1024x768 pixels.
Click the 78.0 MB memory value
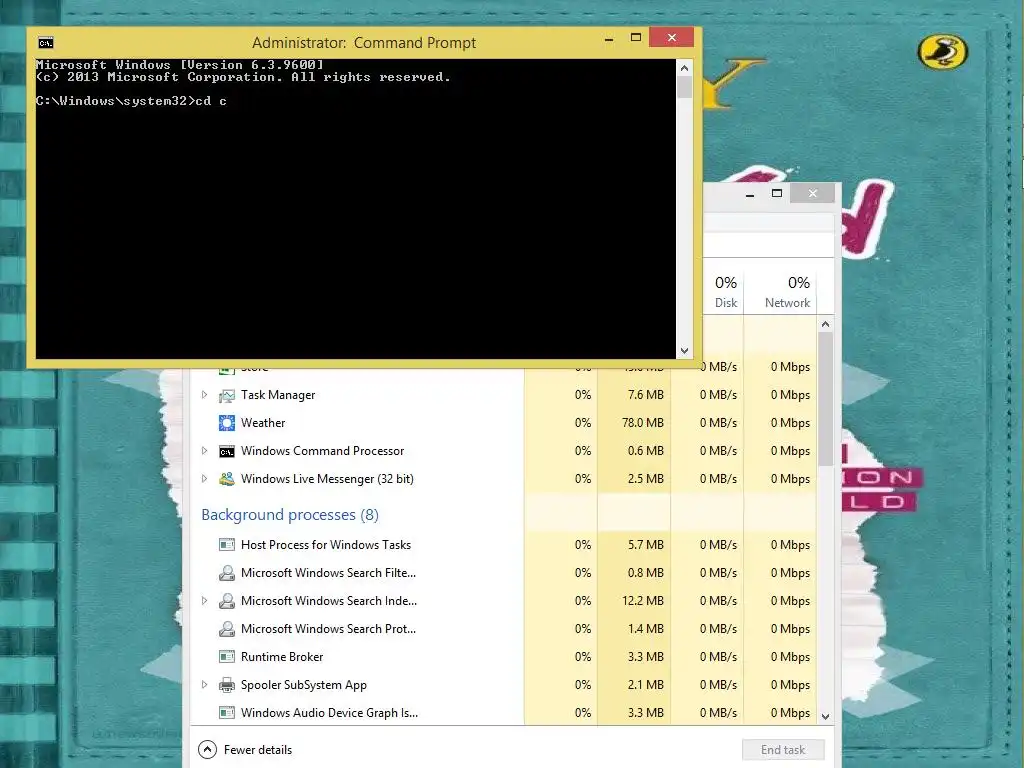[643, 423]
